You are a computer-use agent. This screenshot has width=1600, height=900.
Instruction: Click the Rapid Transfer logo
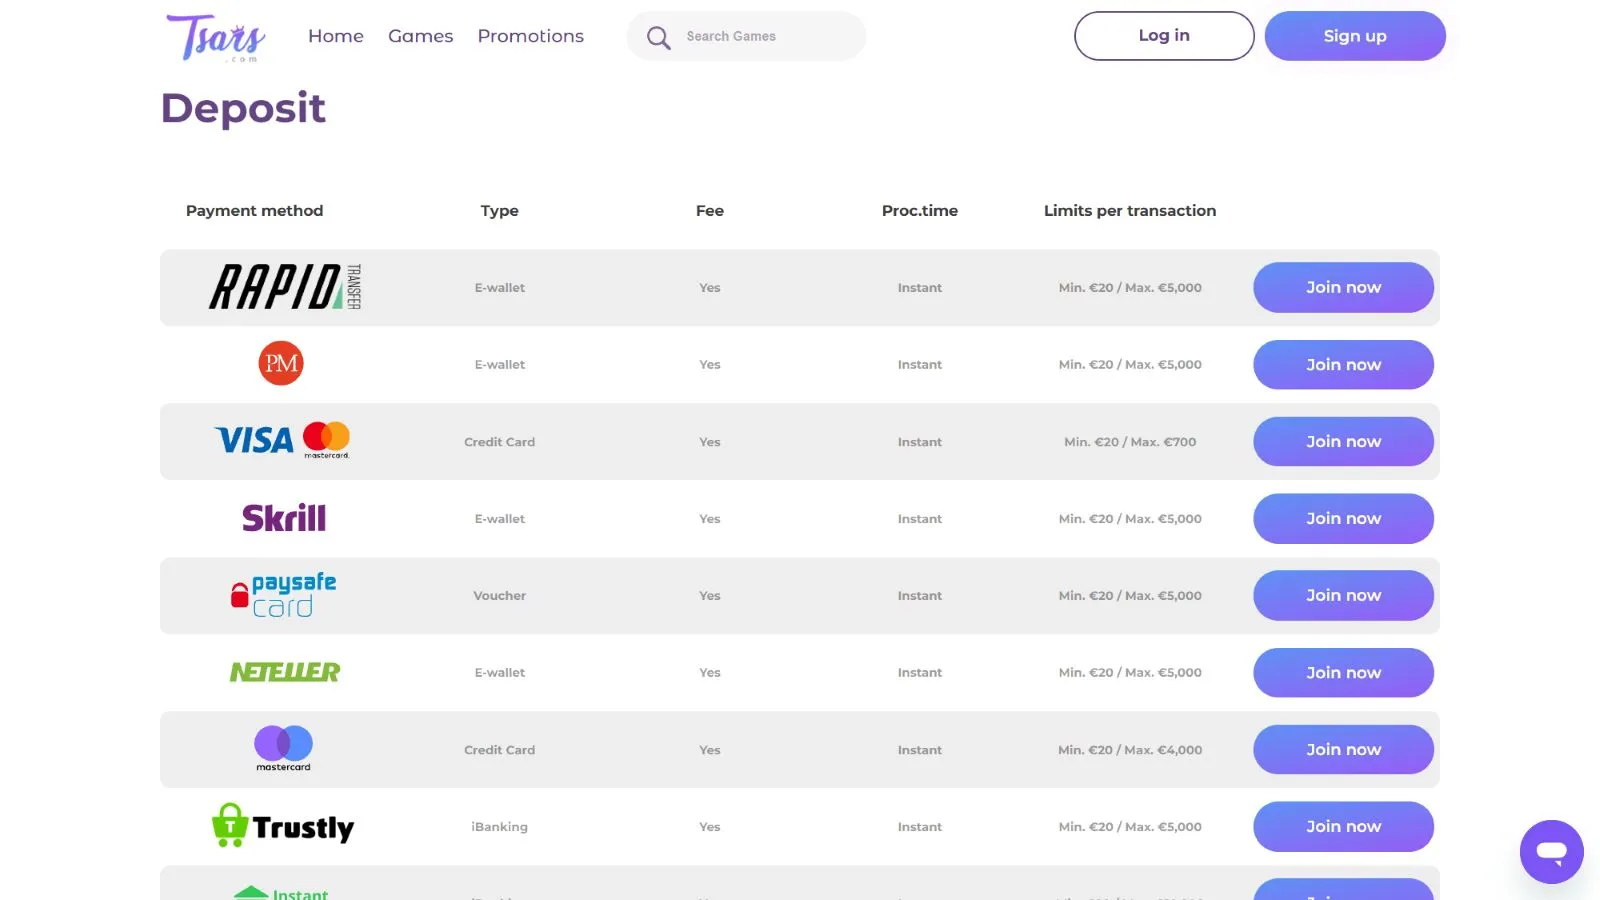pos(285,288)
